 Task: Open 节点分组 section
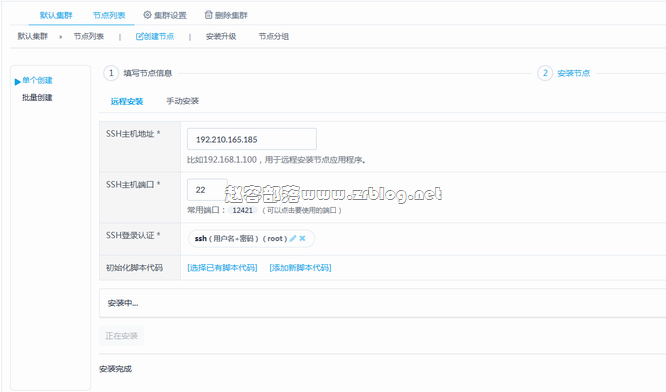(x=274, y=37)
